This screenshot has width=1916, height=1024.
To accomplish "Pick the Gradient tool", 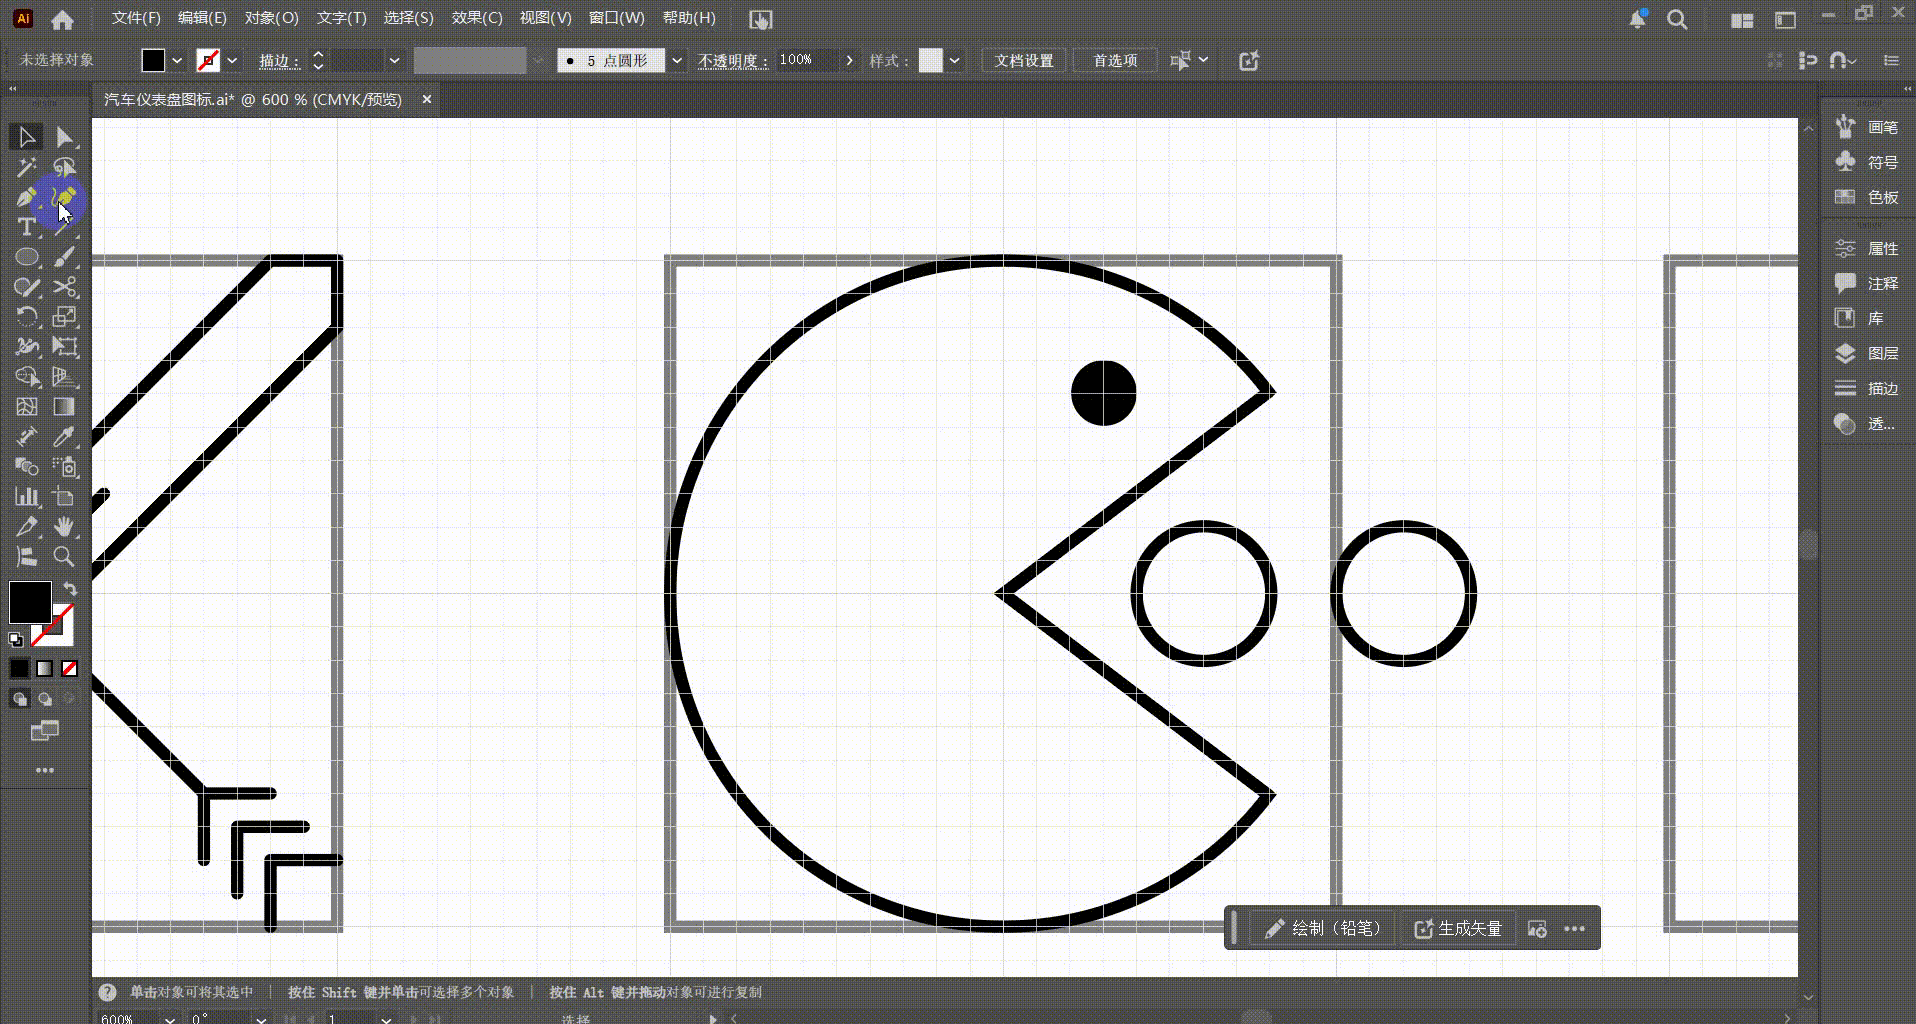I will tap(64, 407).
